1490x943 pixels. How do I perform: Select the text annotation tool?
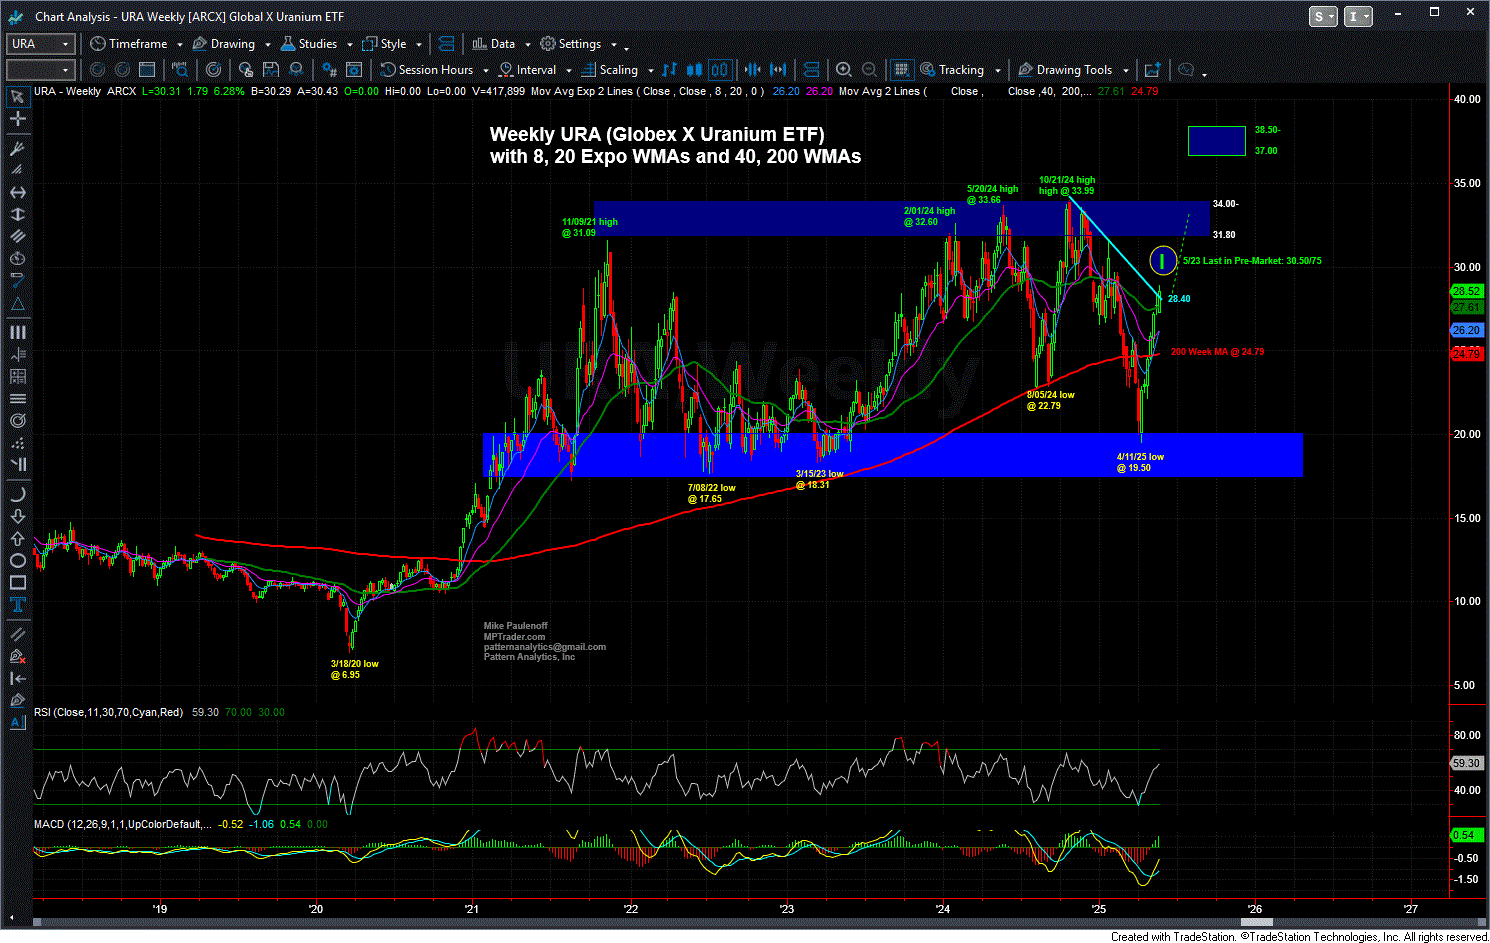[17, 604]
